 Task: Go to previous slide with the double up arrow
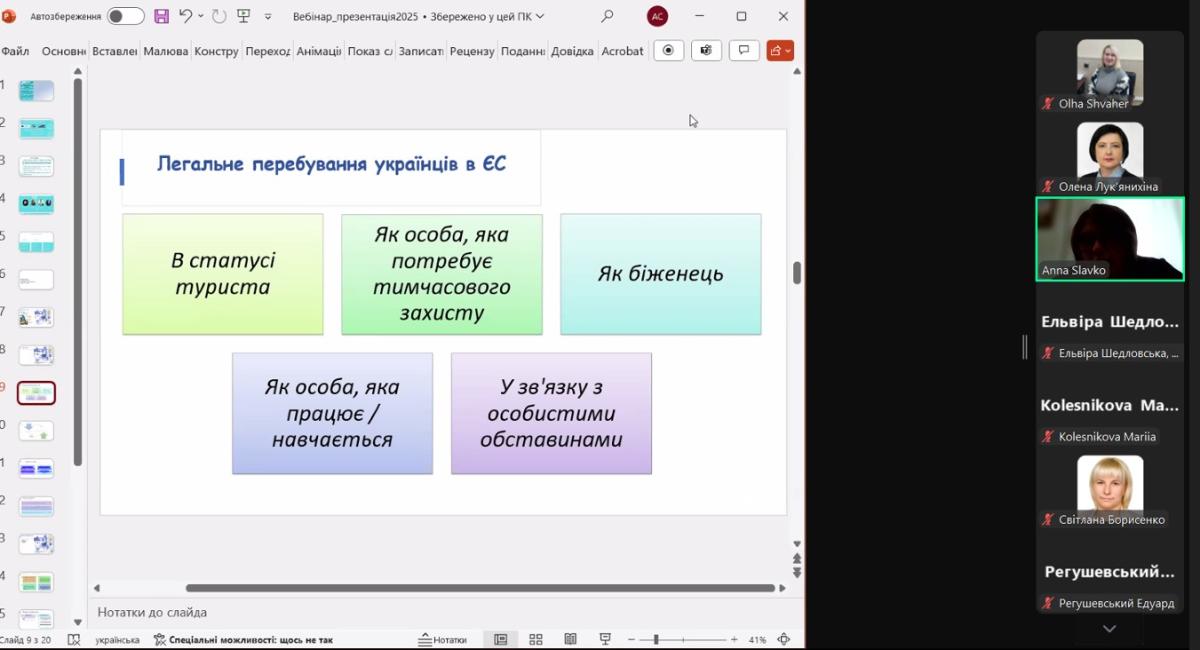click(x=797, y=557)
